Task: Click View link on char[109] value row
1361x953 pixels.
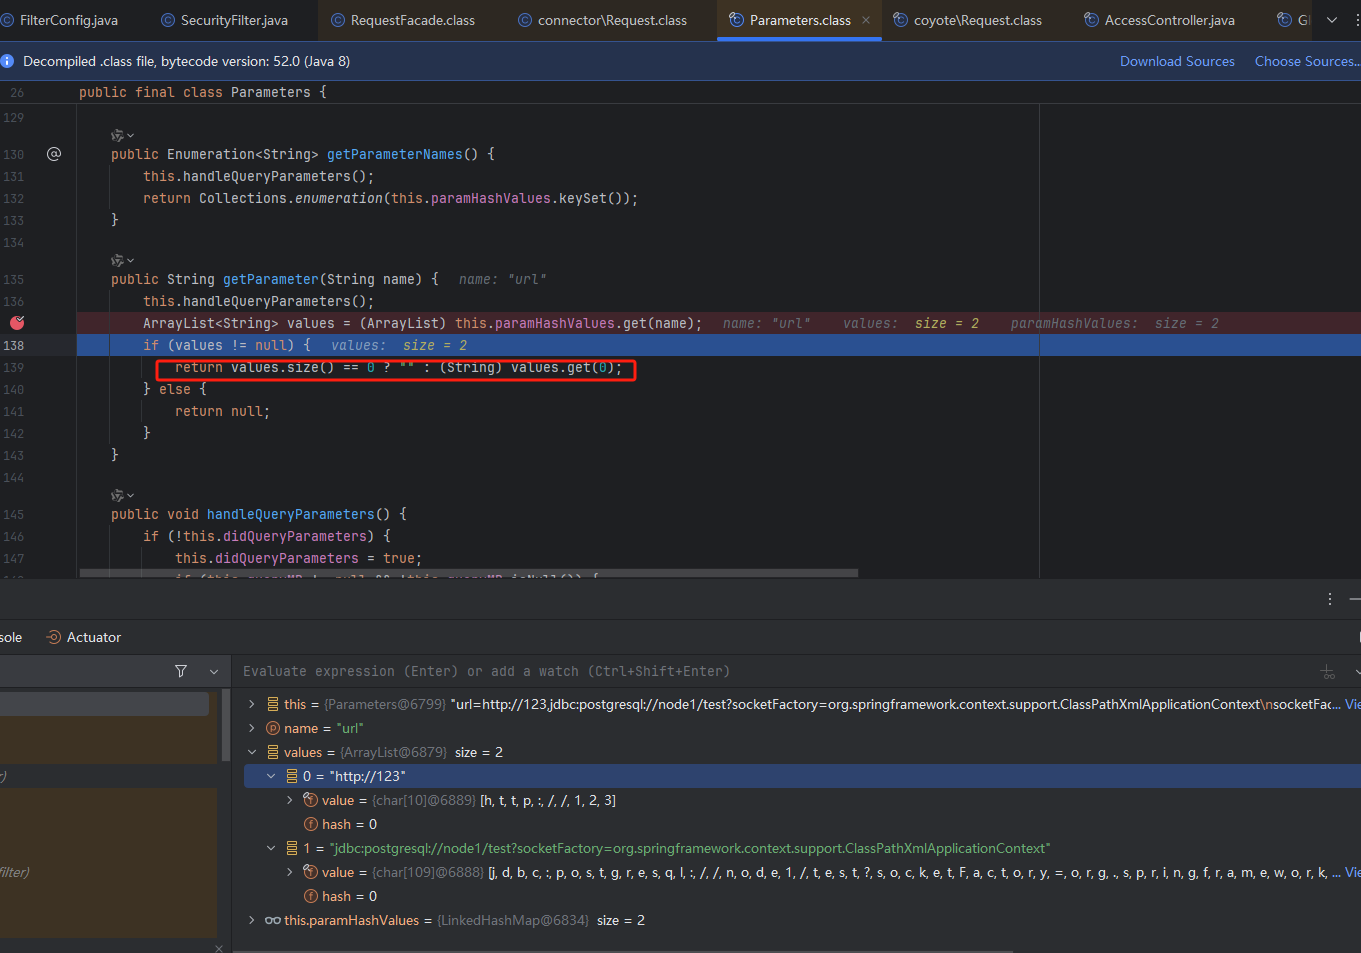Action: click(1352, 872)
